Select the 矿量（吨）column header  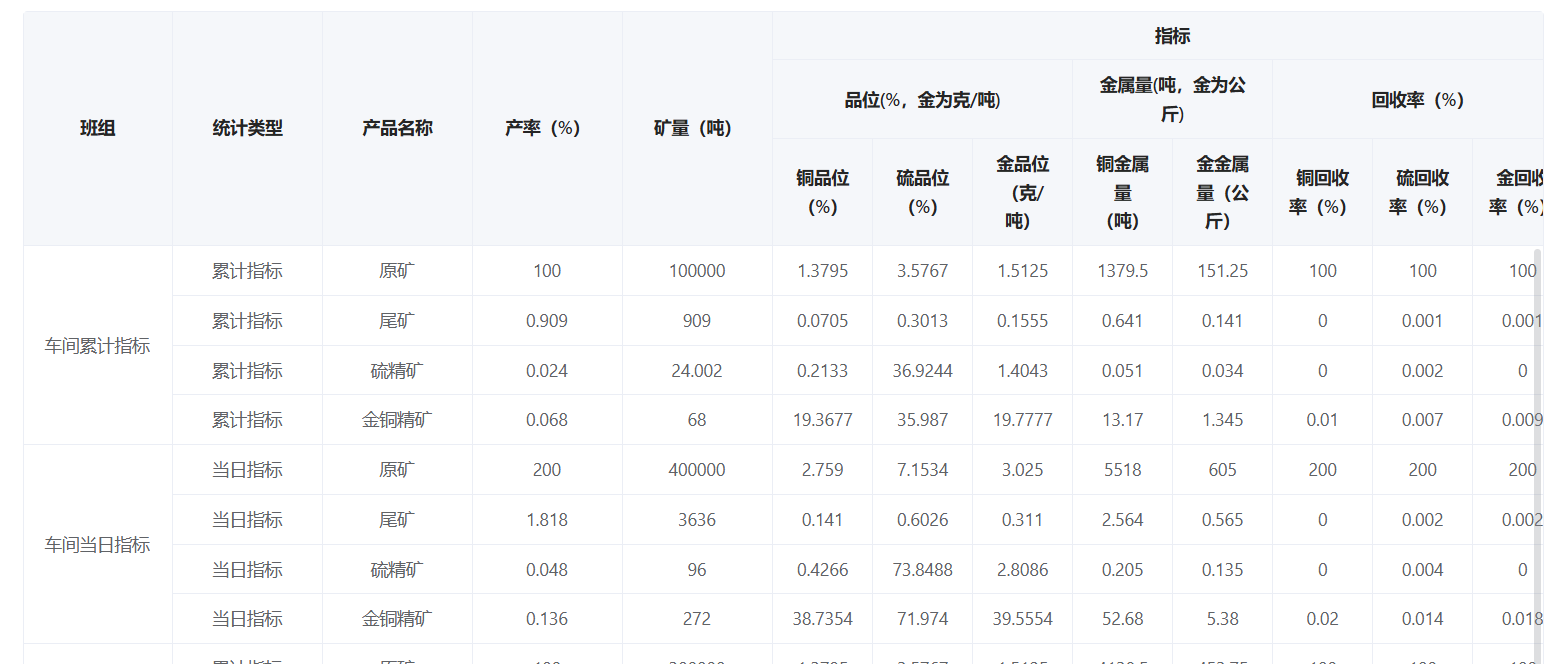point(697,128)
